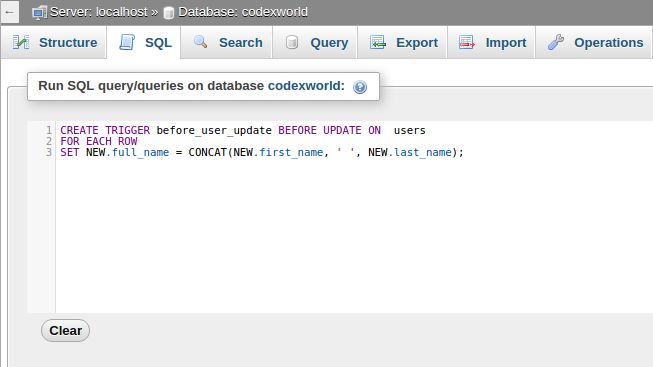Image resolution: width=653 pixels, height=367 pixels.
Task: Place the cursor in the SQL query editor
Action: 354,217
